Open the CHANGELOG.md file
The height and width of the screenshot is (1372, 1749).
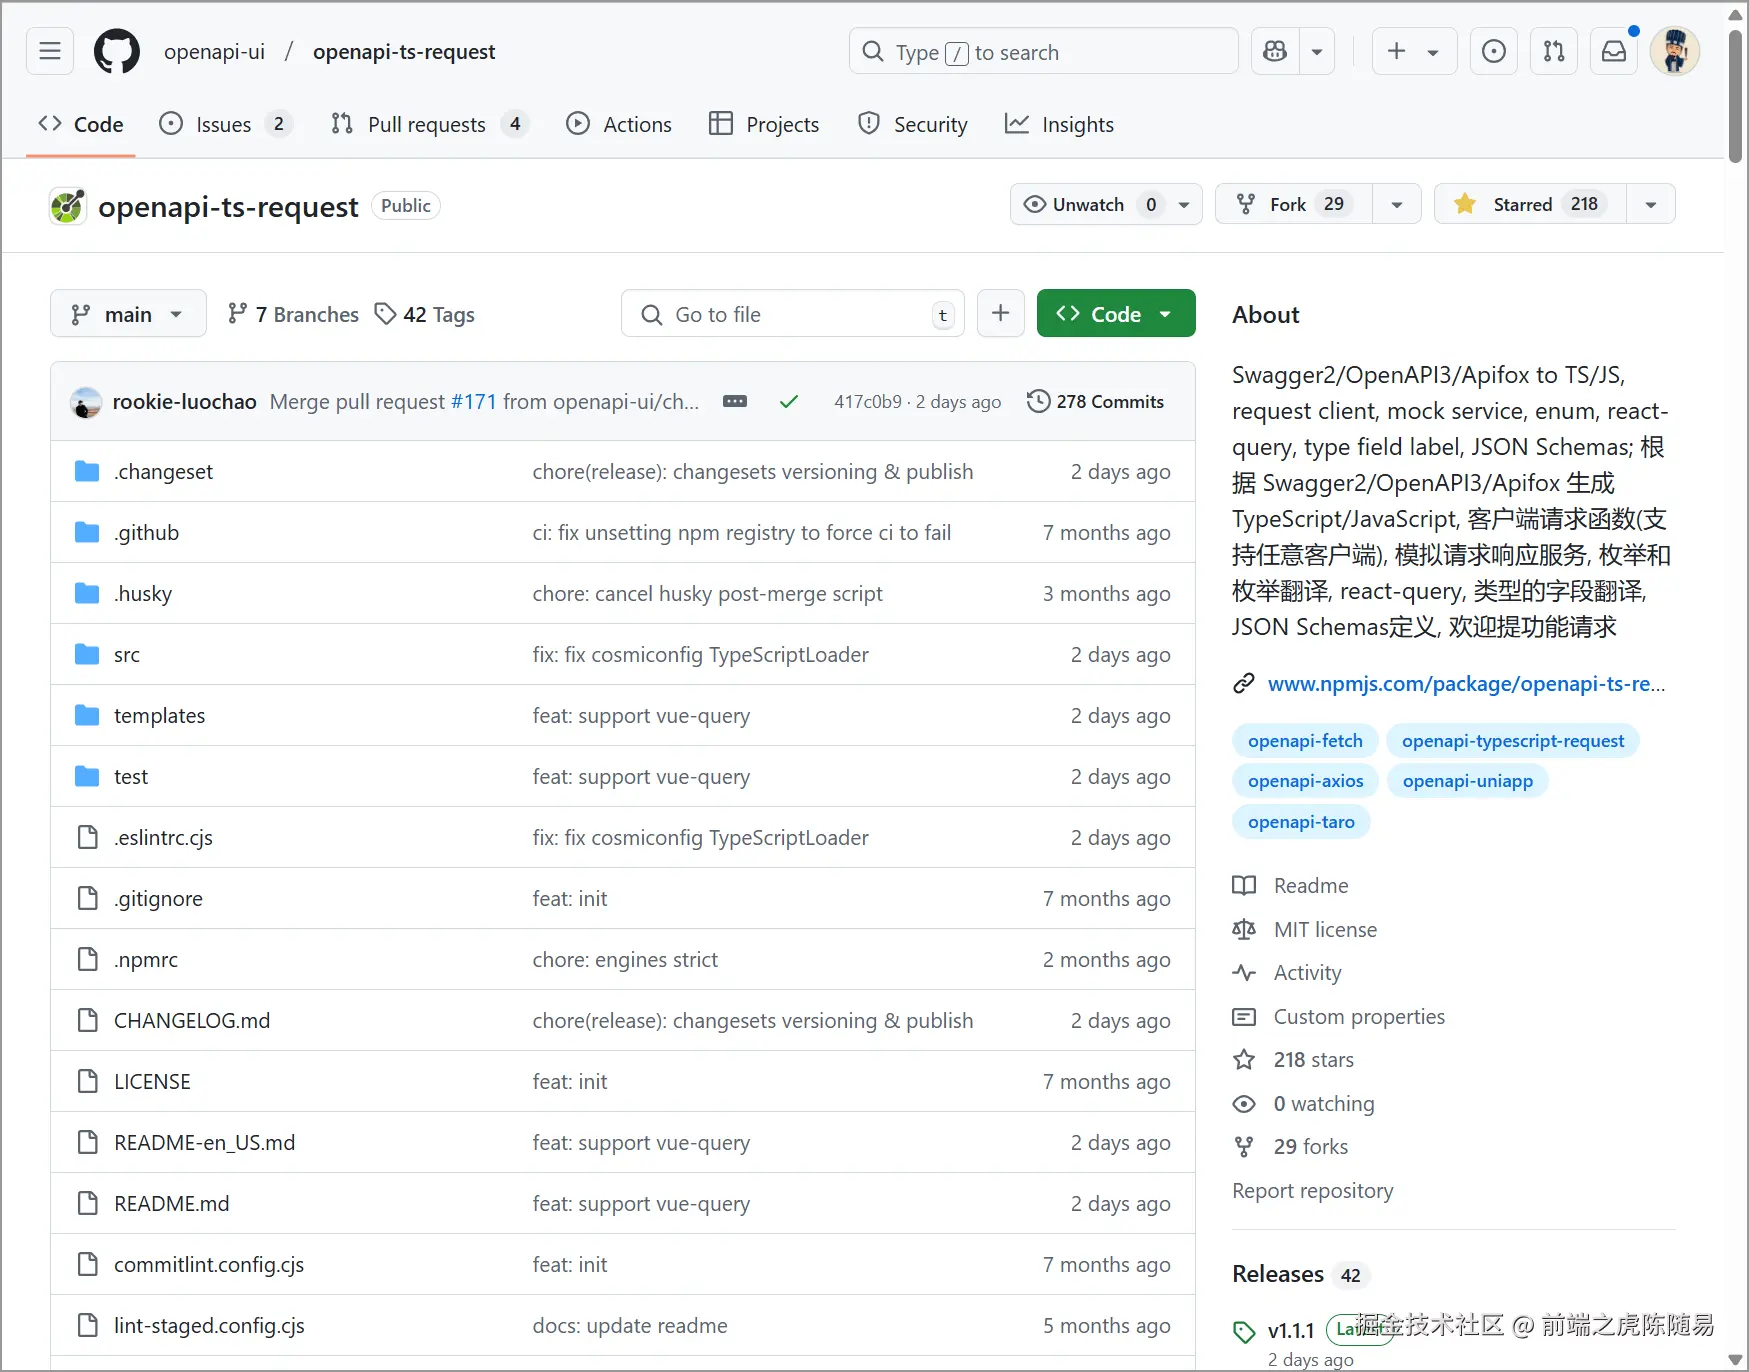[192, 1020]
